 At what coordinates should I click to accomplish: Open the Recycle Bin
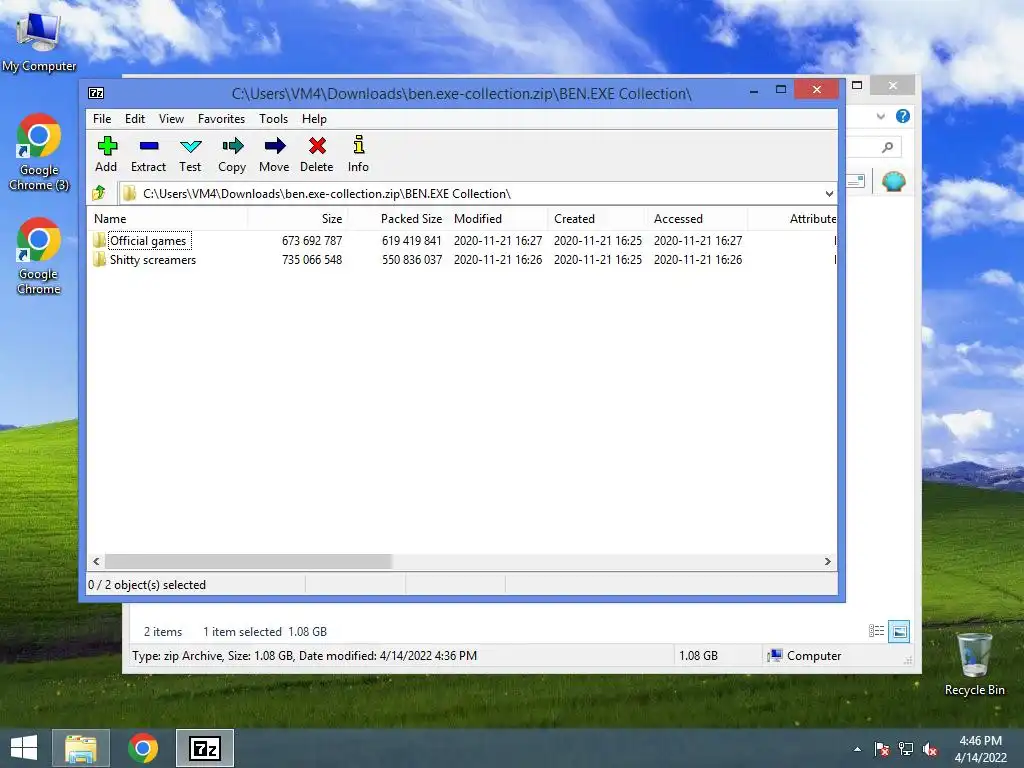coord(974,664)
